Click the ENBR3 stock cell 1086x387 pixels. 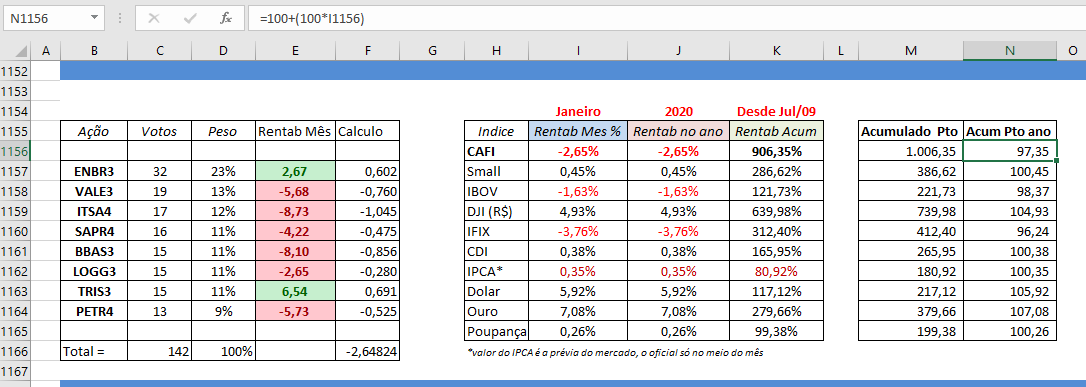[94, 171]
